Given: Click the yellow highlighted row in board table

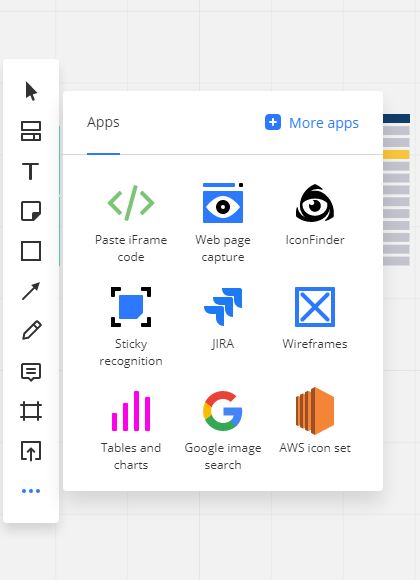Looking at the screenshot, I should click(x=396, y=154).
